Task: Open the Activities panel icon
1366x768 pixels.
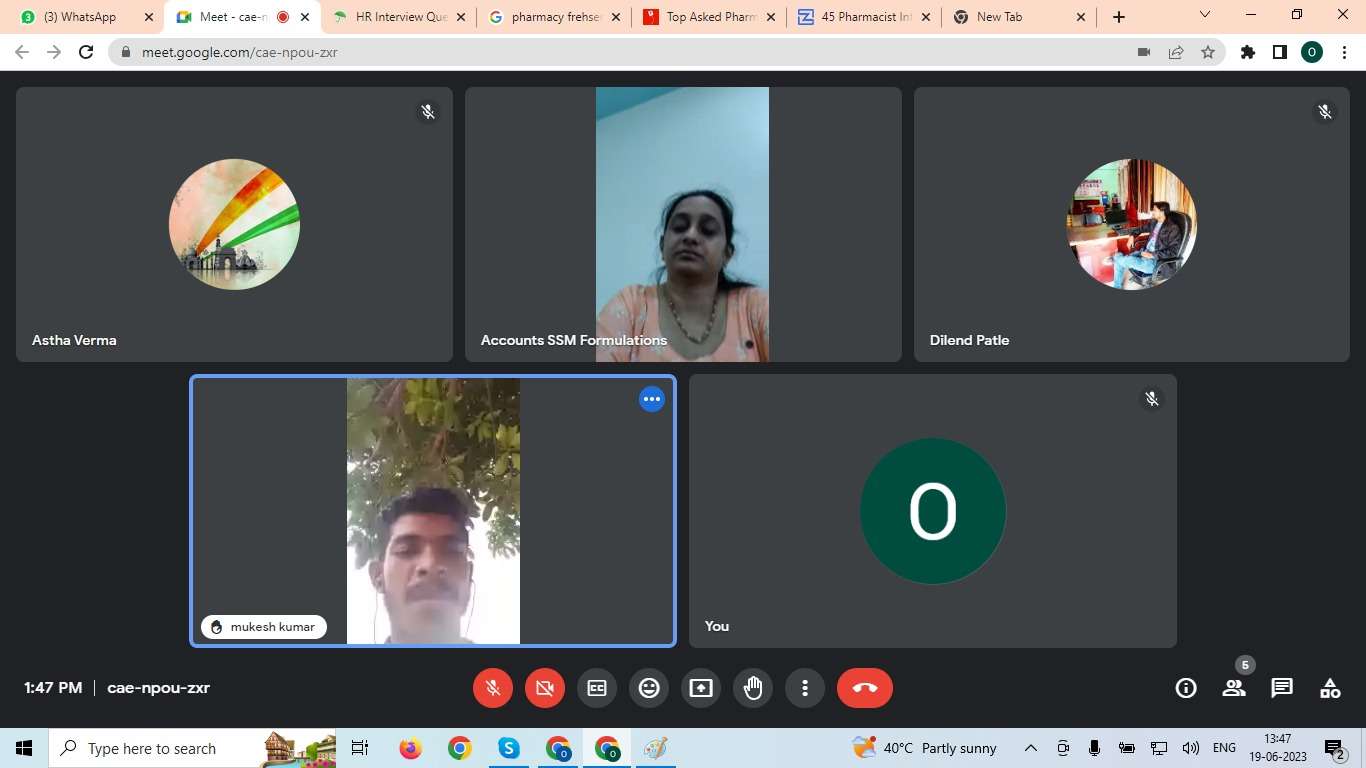Action: pyautogui.click(x=1330, y=688)
